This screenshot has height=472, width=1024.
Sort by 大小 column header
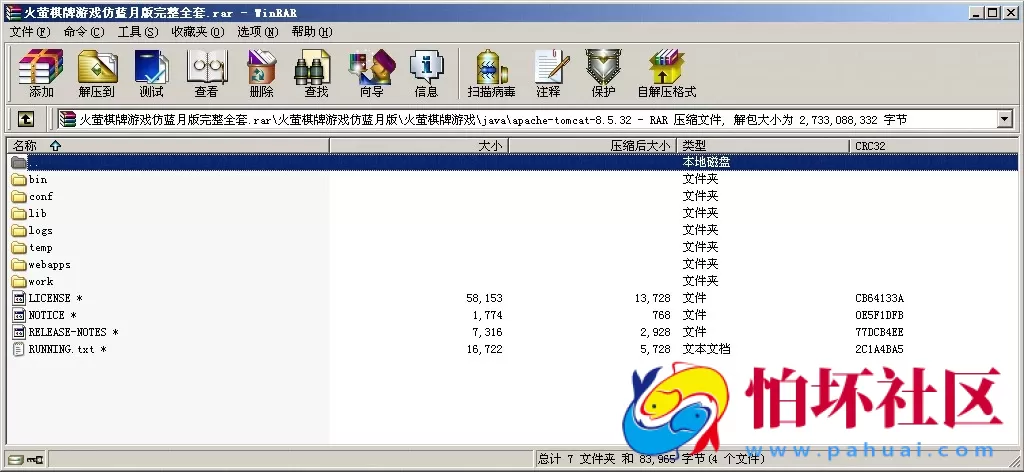click(x=419, y=146)
